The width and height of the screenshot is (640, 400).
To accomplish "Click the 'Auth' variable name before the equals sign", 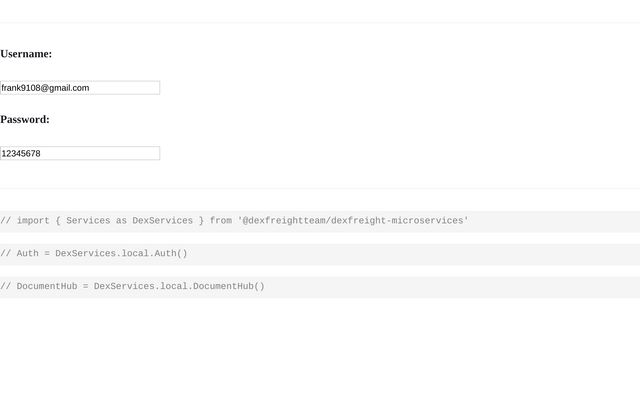I will [x=27, y=254].
